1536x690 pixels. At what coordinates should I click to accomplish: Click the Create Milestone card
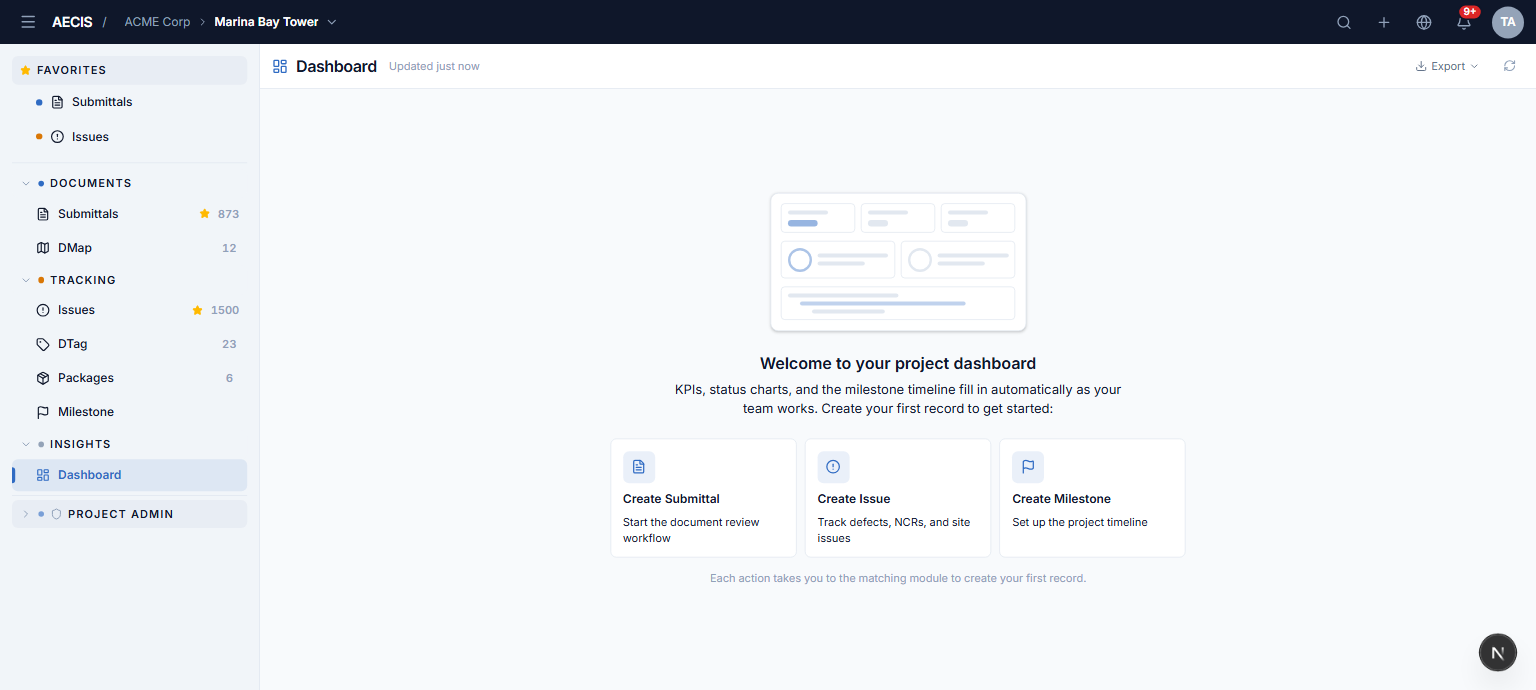(1092, 498)
